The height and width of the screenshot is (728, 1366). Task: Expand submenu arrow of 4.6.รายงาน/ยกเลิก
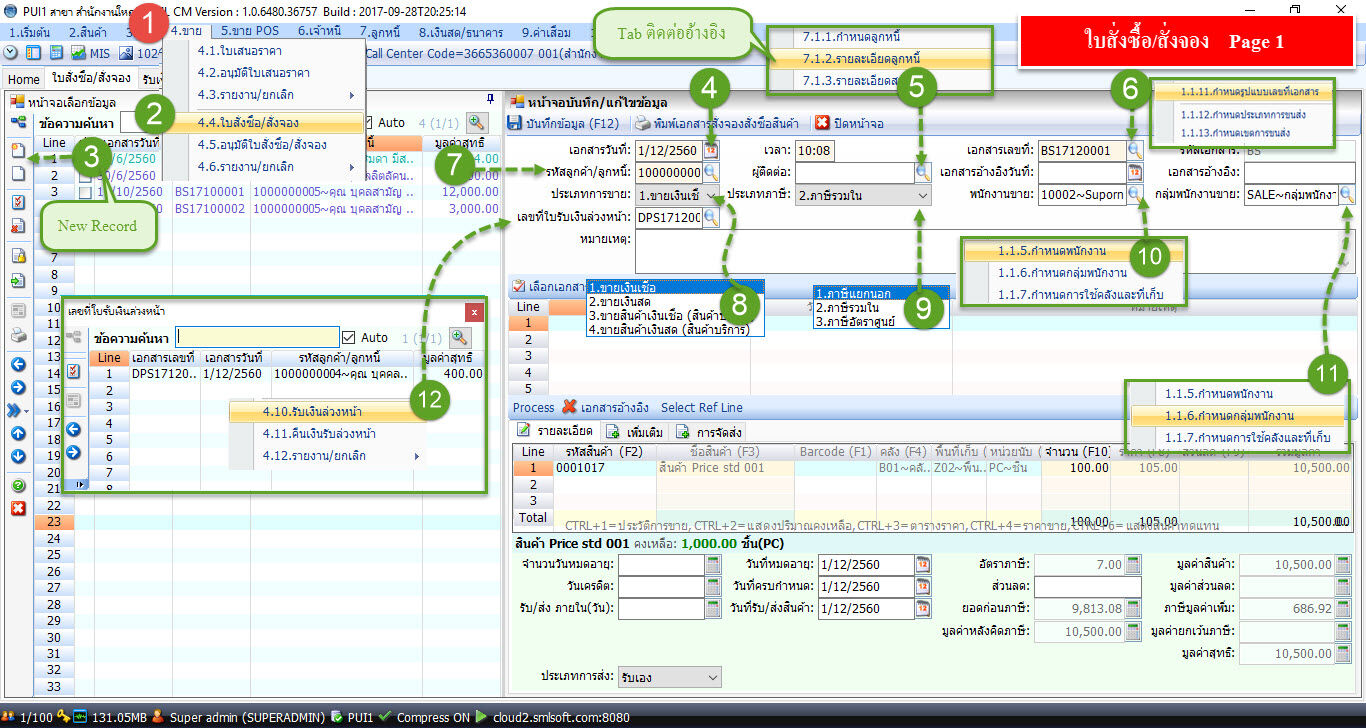(x=352, y=167)
